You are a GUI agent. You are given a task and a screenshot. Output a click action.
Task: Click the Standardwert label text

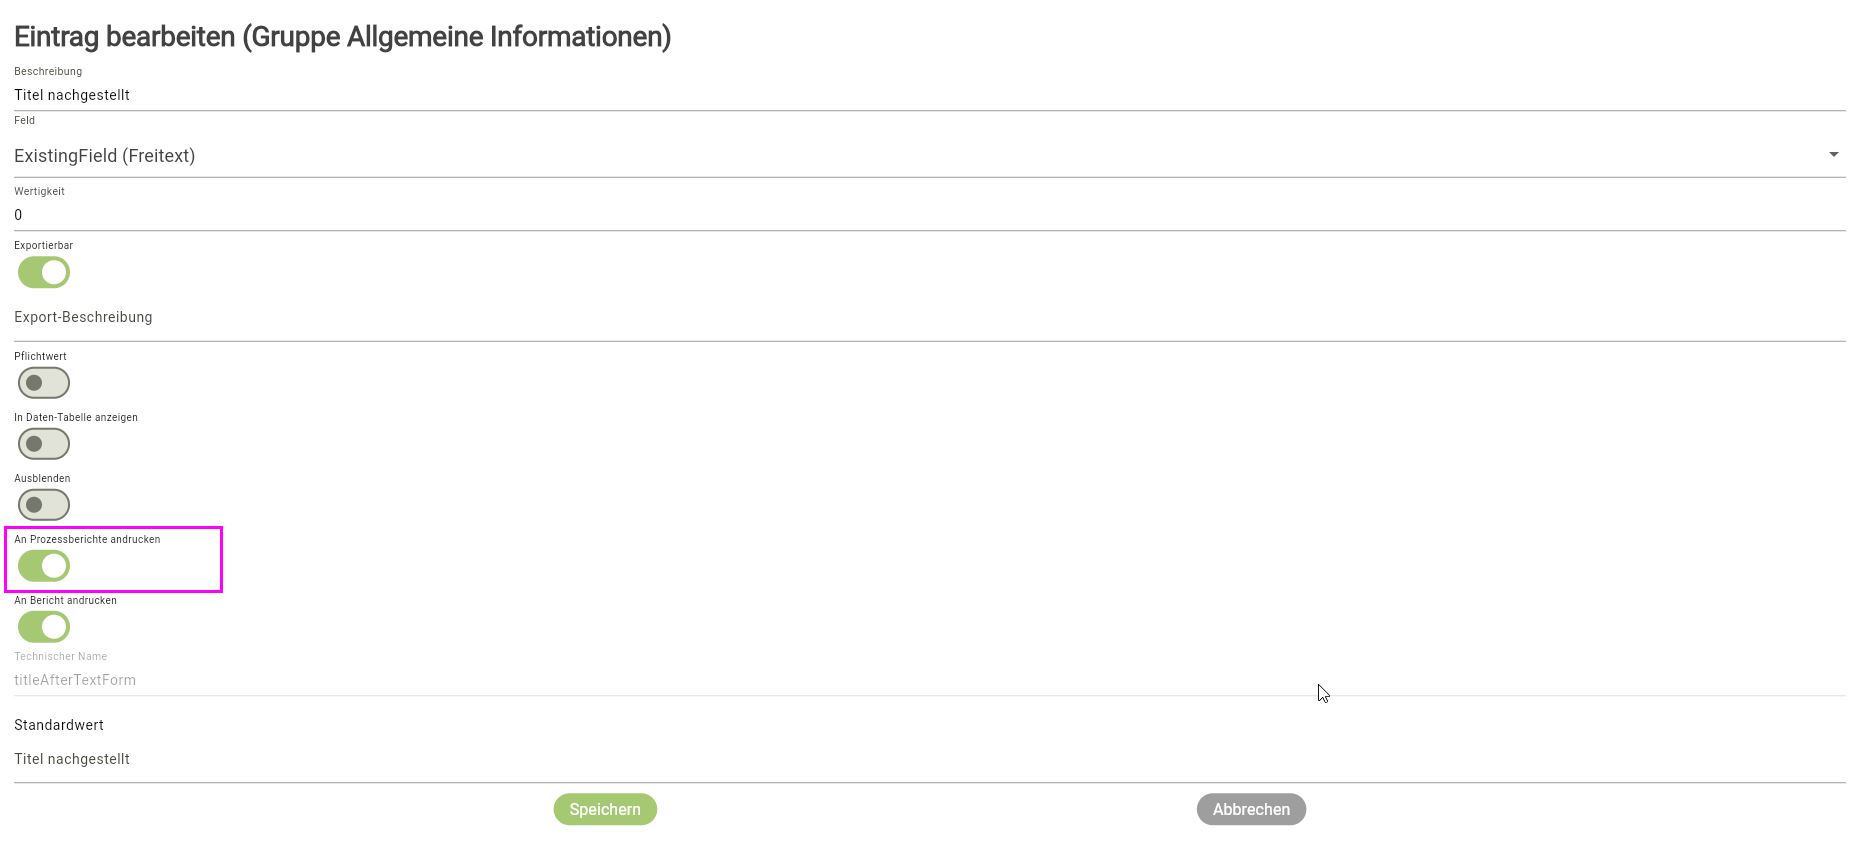(59, 725)
